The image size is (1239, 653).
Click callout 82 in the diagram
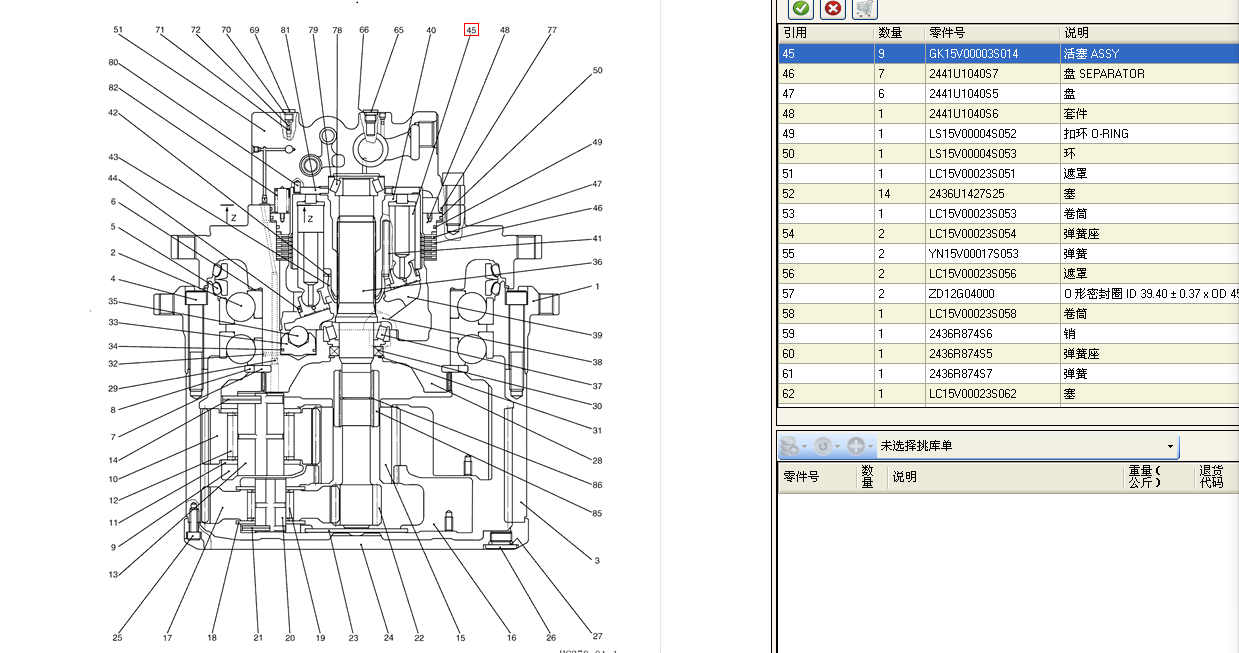tap(113, 88)
